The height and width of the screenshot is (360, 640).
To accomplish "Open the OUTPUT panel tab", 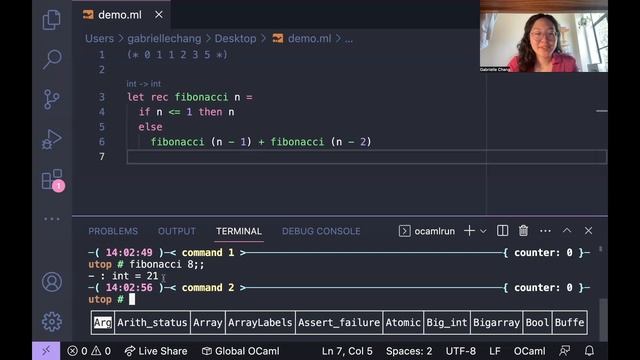I will (177, 231).
